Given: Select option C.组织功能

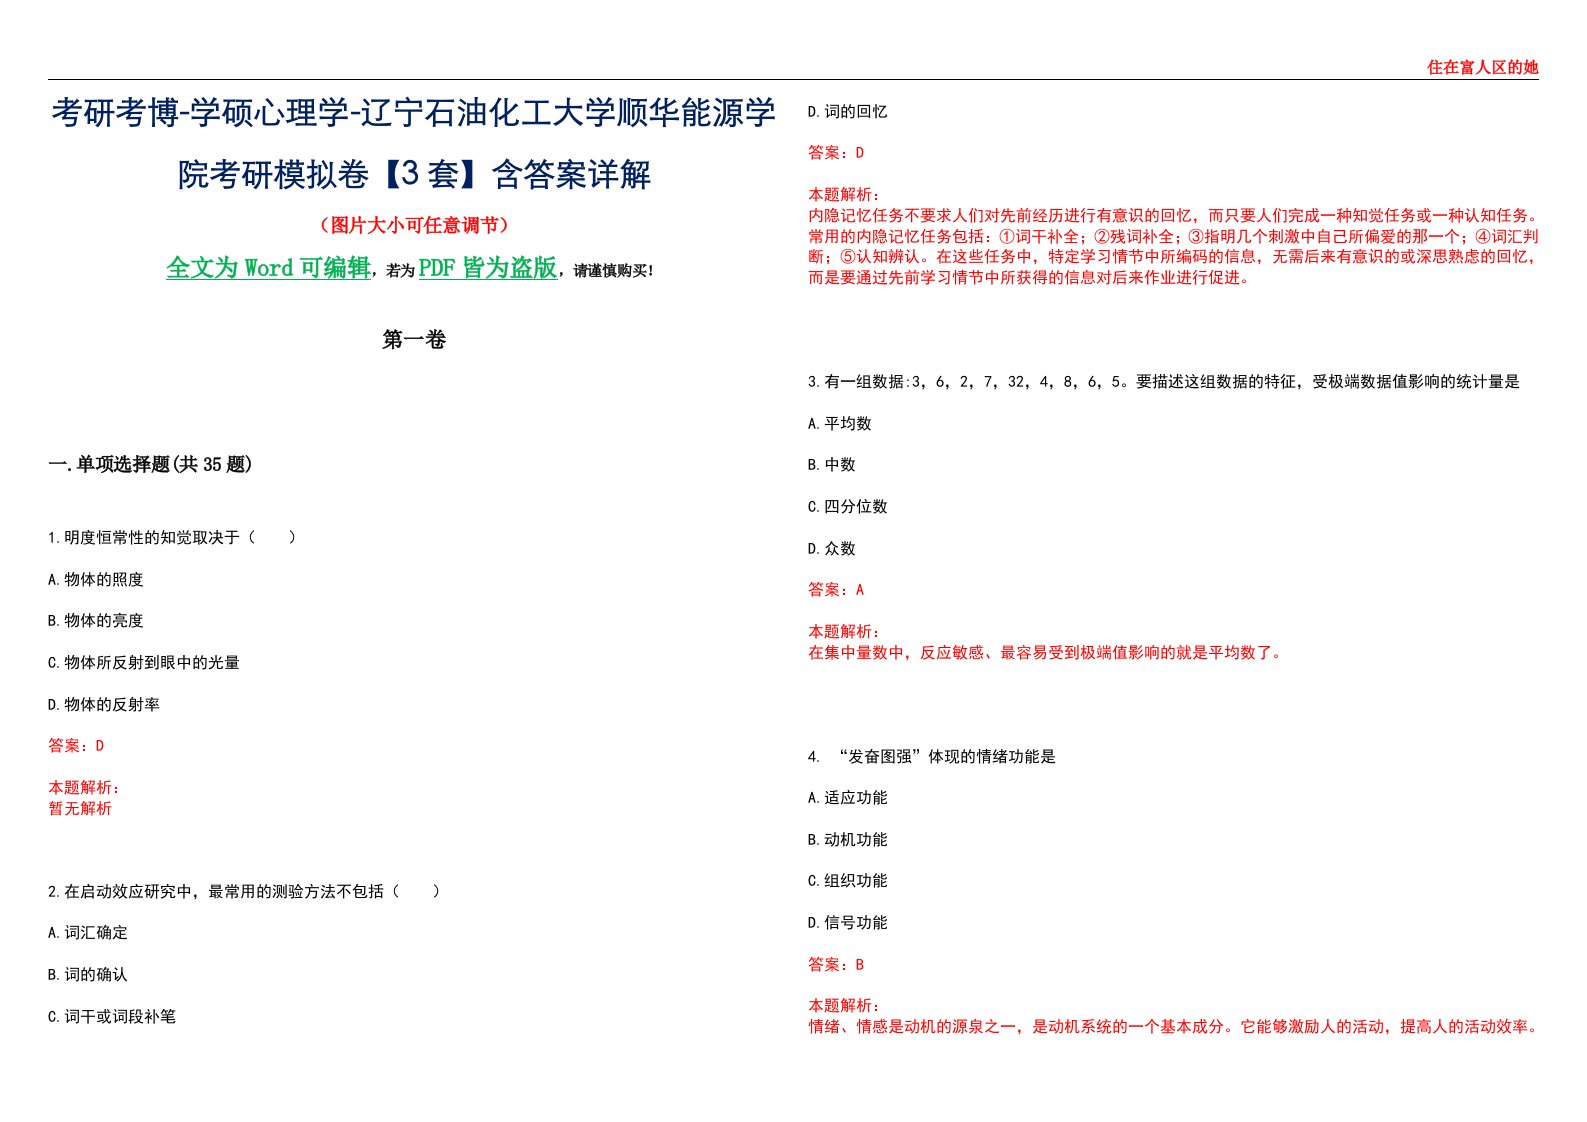Looking at the screenshot, I should click(x=848, y=881).
